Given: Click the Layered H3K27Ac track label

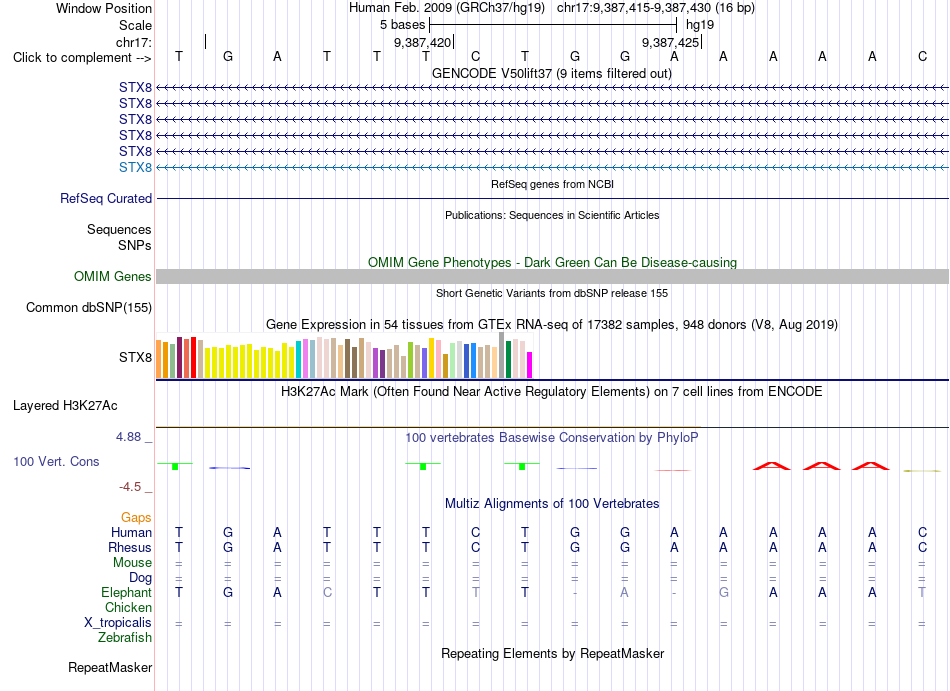Looking at the screenshot, I should point(65,405).
